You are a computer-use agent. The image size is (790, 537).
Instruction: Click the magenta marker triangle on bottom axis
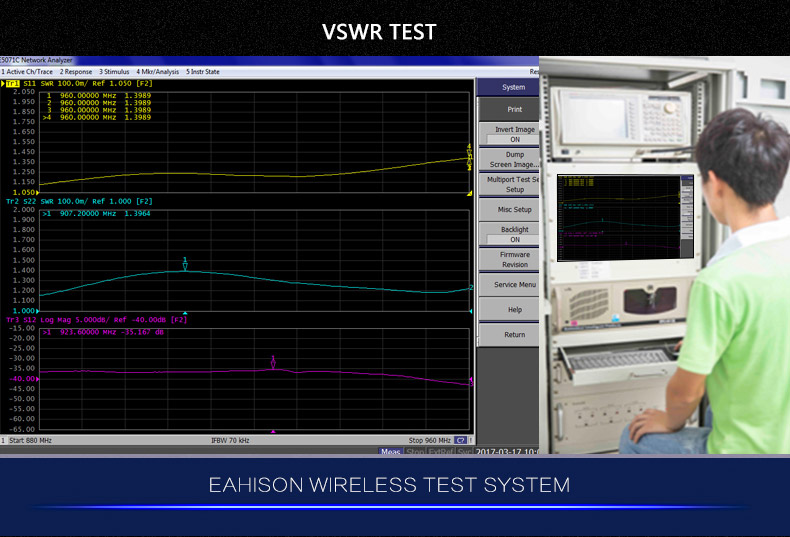pyautogui.click(x=273, y=431)
